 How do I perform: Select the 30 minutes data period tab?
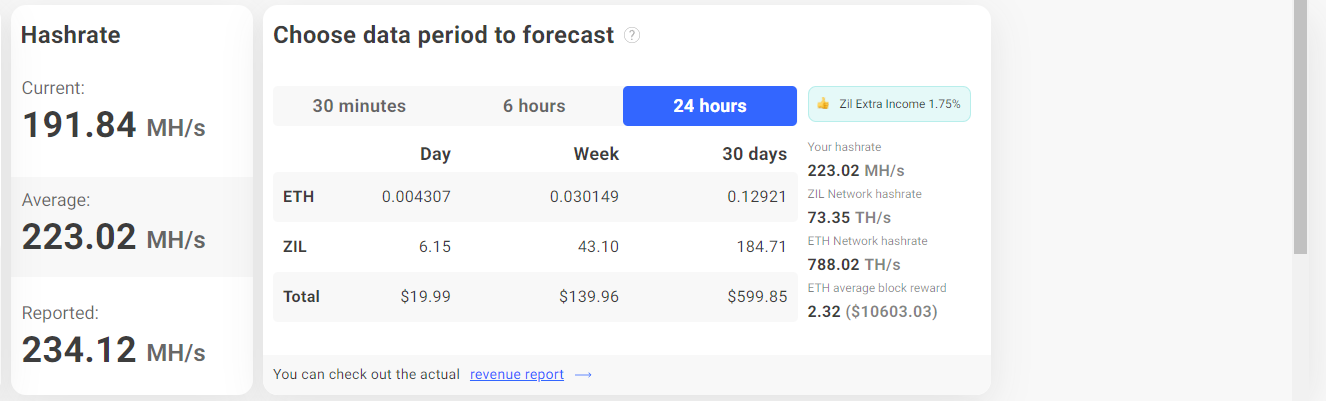tap(359, 106)
